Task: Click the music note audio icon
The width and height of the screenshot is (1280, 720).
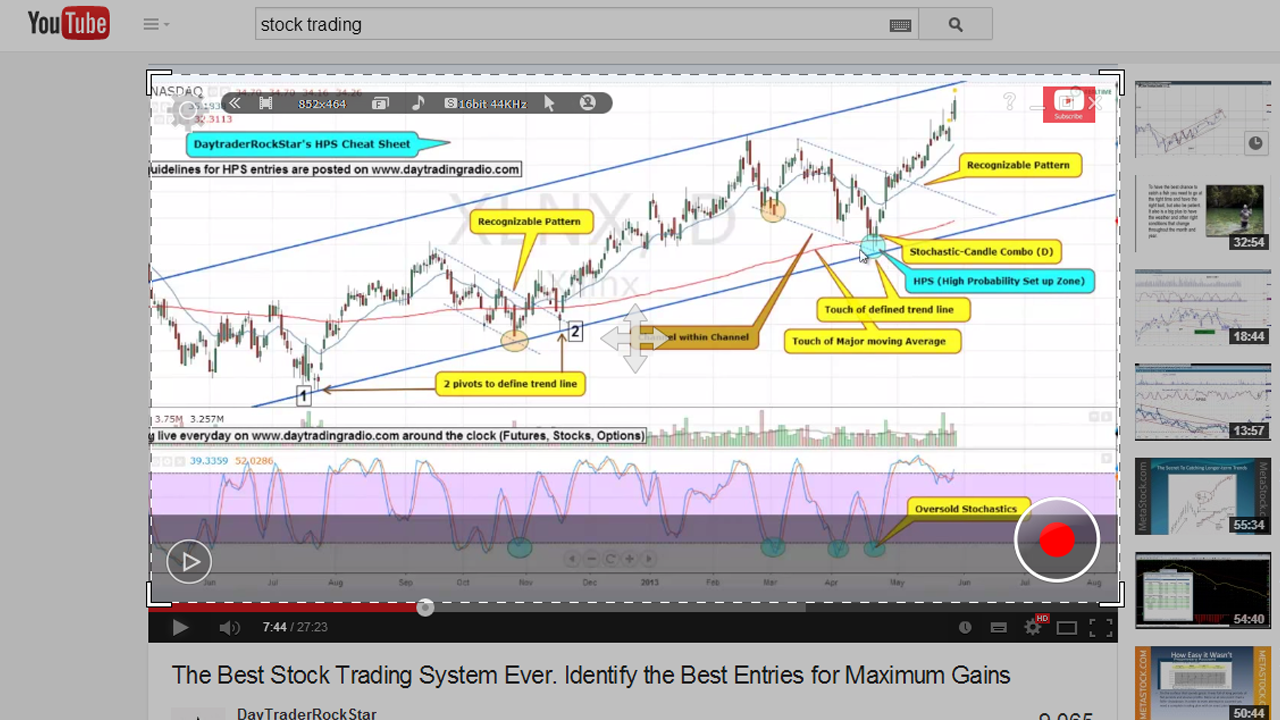Action: 418,103
